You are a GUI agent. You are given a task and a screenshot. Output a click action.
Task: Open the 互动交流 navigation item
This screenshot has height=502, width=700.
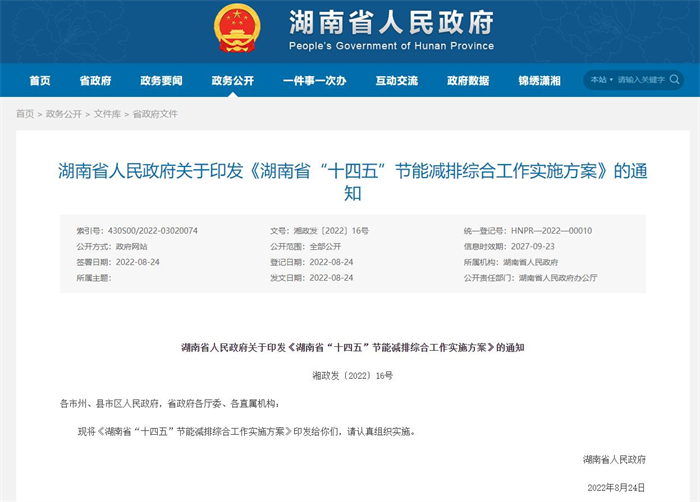pyautogui.click(x=397, y=81)
